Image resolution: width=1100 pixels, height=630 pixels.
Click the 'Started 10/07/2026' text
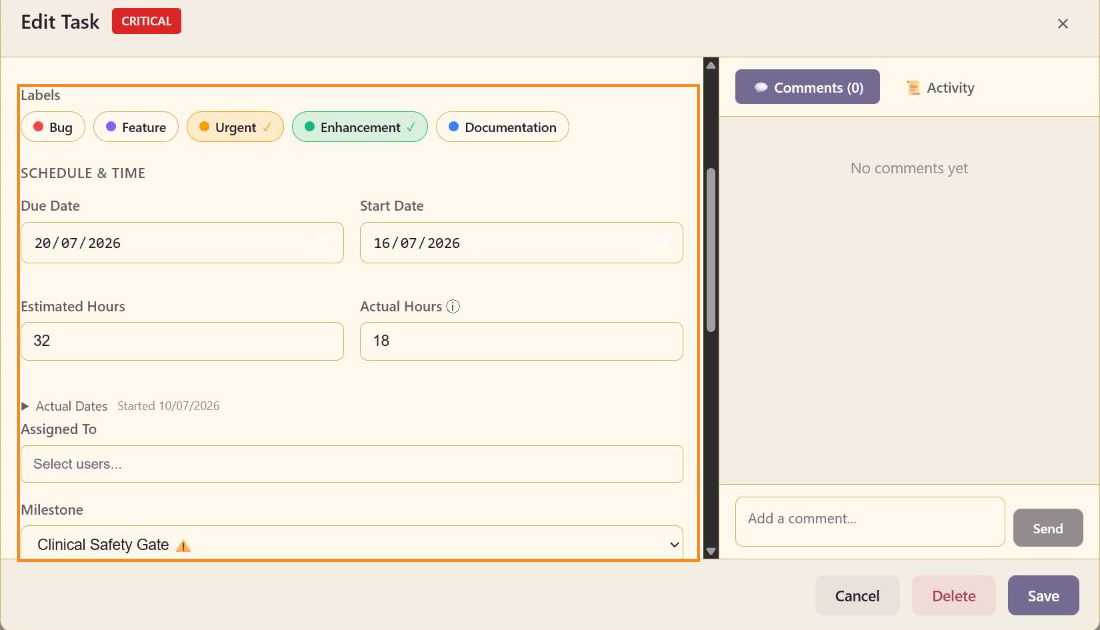(x=168, y=406)
